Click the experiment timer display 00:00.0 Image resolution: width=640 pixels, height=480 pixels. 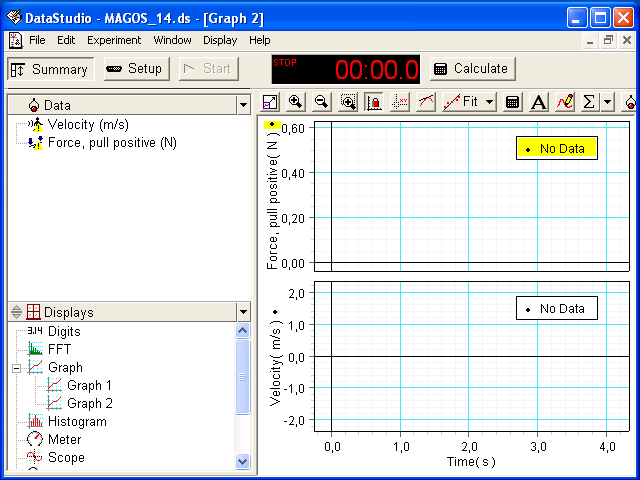pos(346,69)
